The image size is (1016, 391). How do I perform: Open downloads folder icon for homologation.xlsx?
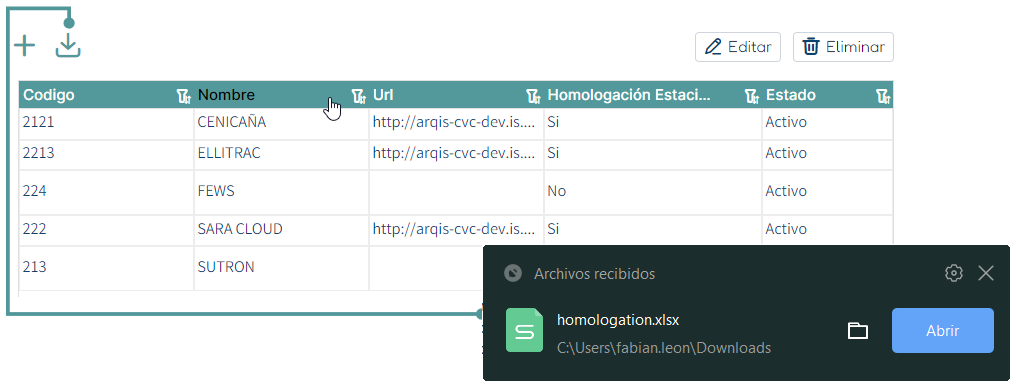tap(858, 331)
